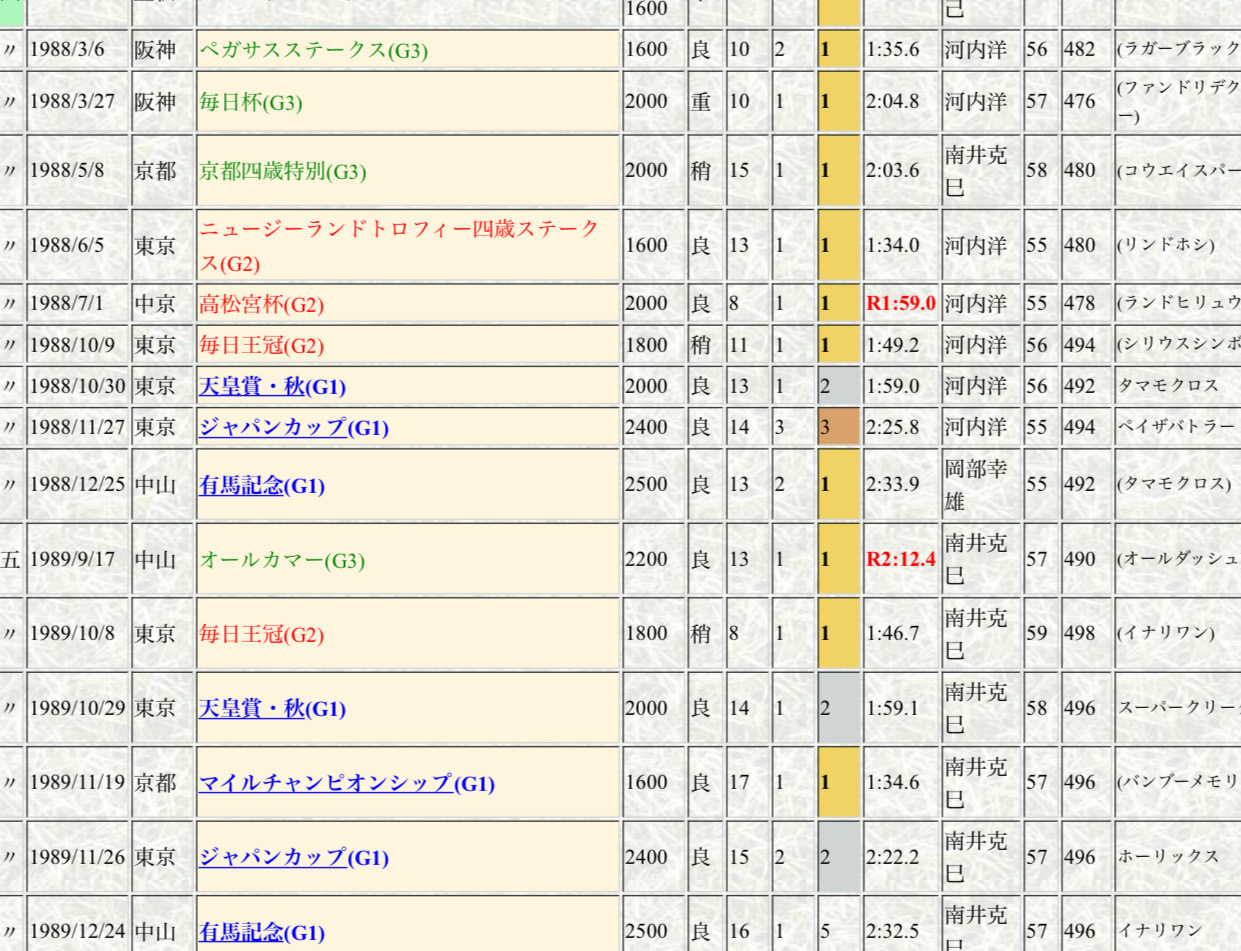This screenshot has height=951, width=1241.
Task: Open the 1988 有馬記念(G1) race link
Action: click(x=262, y=485)
